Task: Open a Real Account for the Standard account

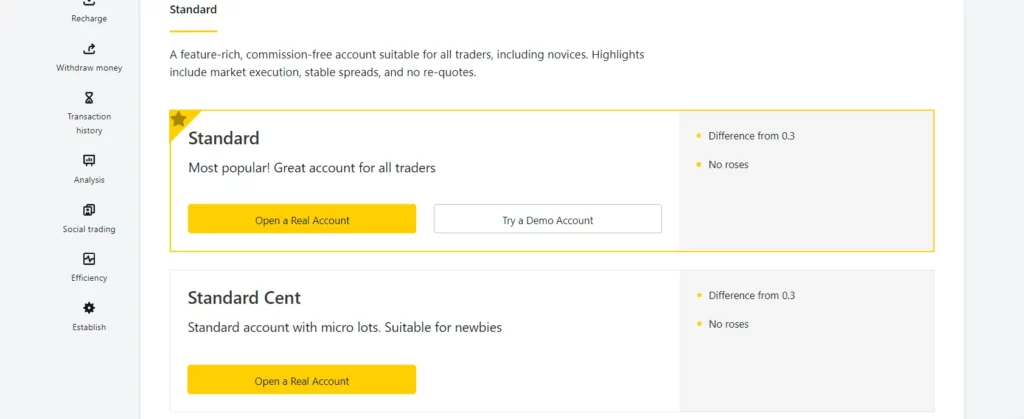Action: (302, 220)
